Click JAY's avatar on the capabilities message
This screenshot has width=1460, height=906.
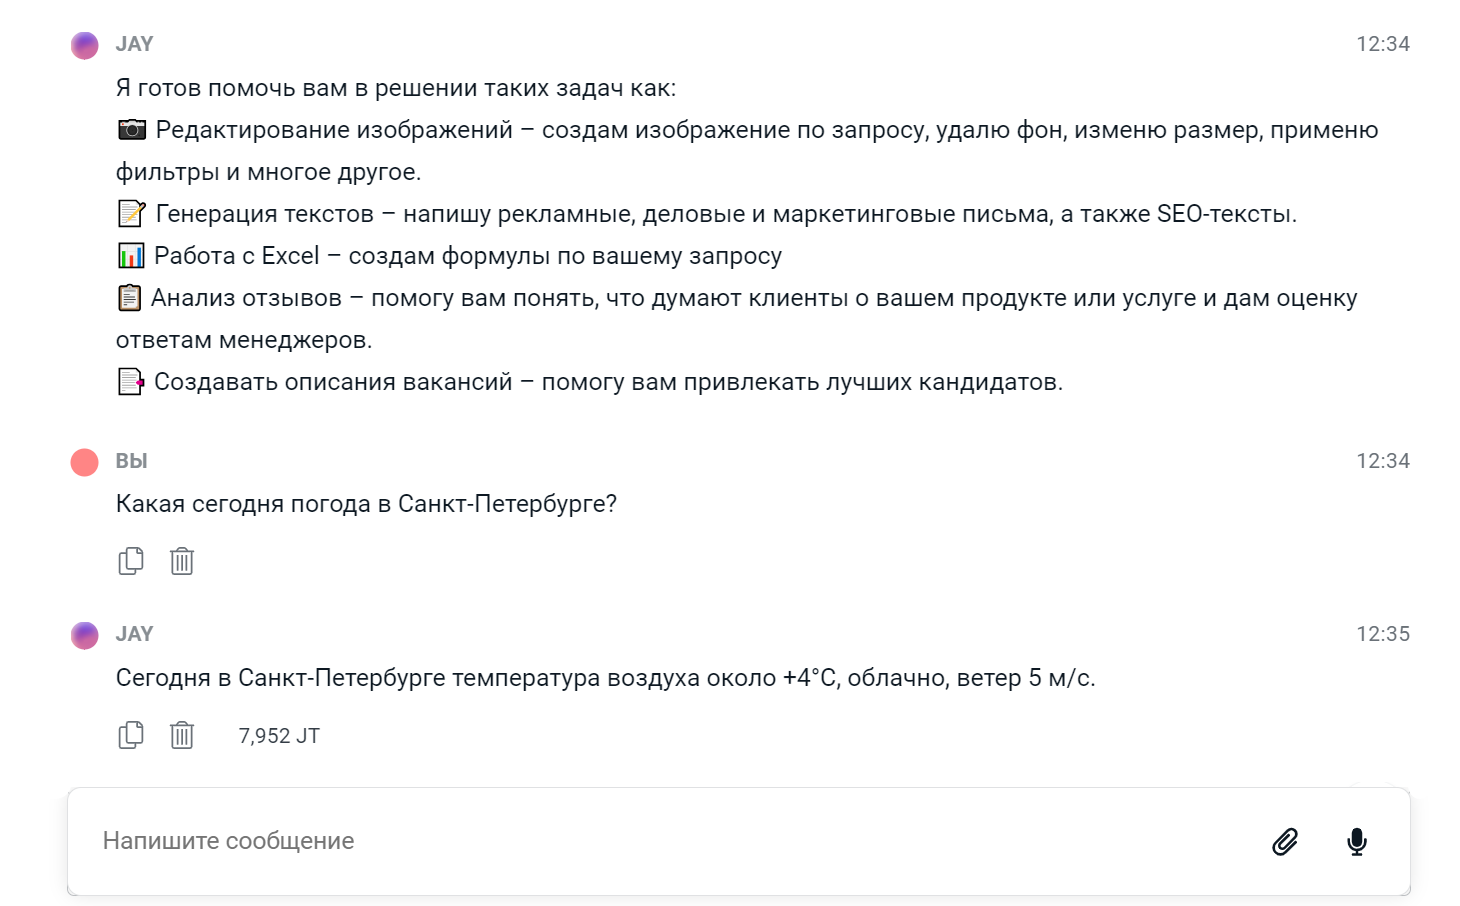(x=85, y=45)
